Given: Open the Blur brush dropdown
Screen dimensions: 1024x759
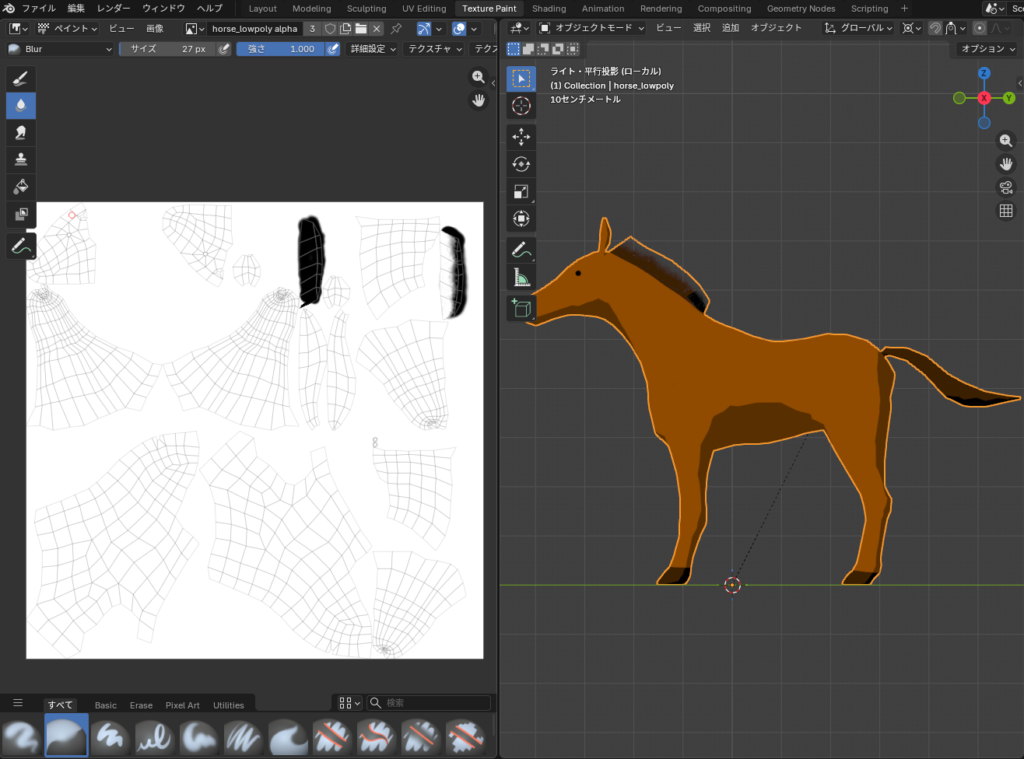Looking at the screenshot, I should point(60,48).
